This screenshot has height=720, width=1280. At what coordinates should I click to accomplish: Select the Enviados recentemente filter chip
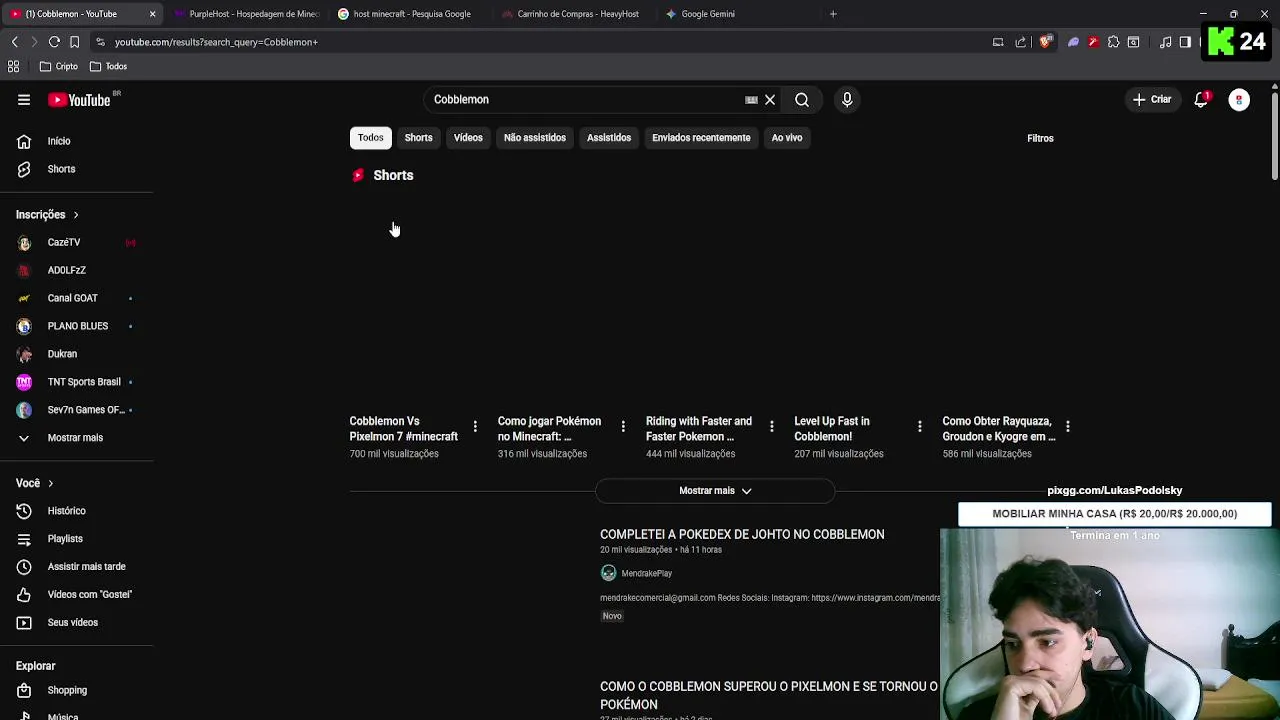[x=701, y=138]
